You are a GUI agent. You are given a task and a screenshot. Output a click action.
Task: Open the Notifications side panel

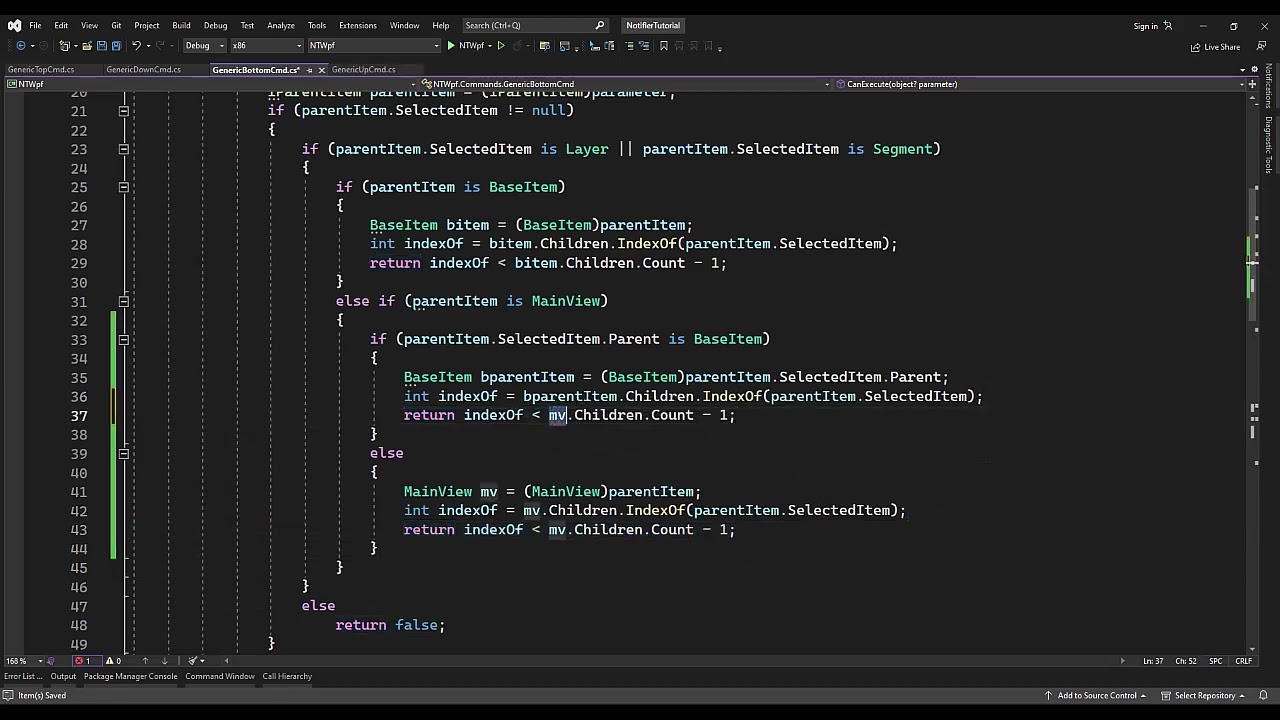click(x=1269, y=86)
